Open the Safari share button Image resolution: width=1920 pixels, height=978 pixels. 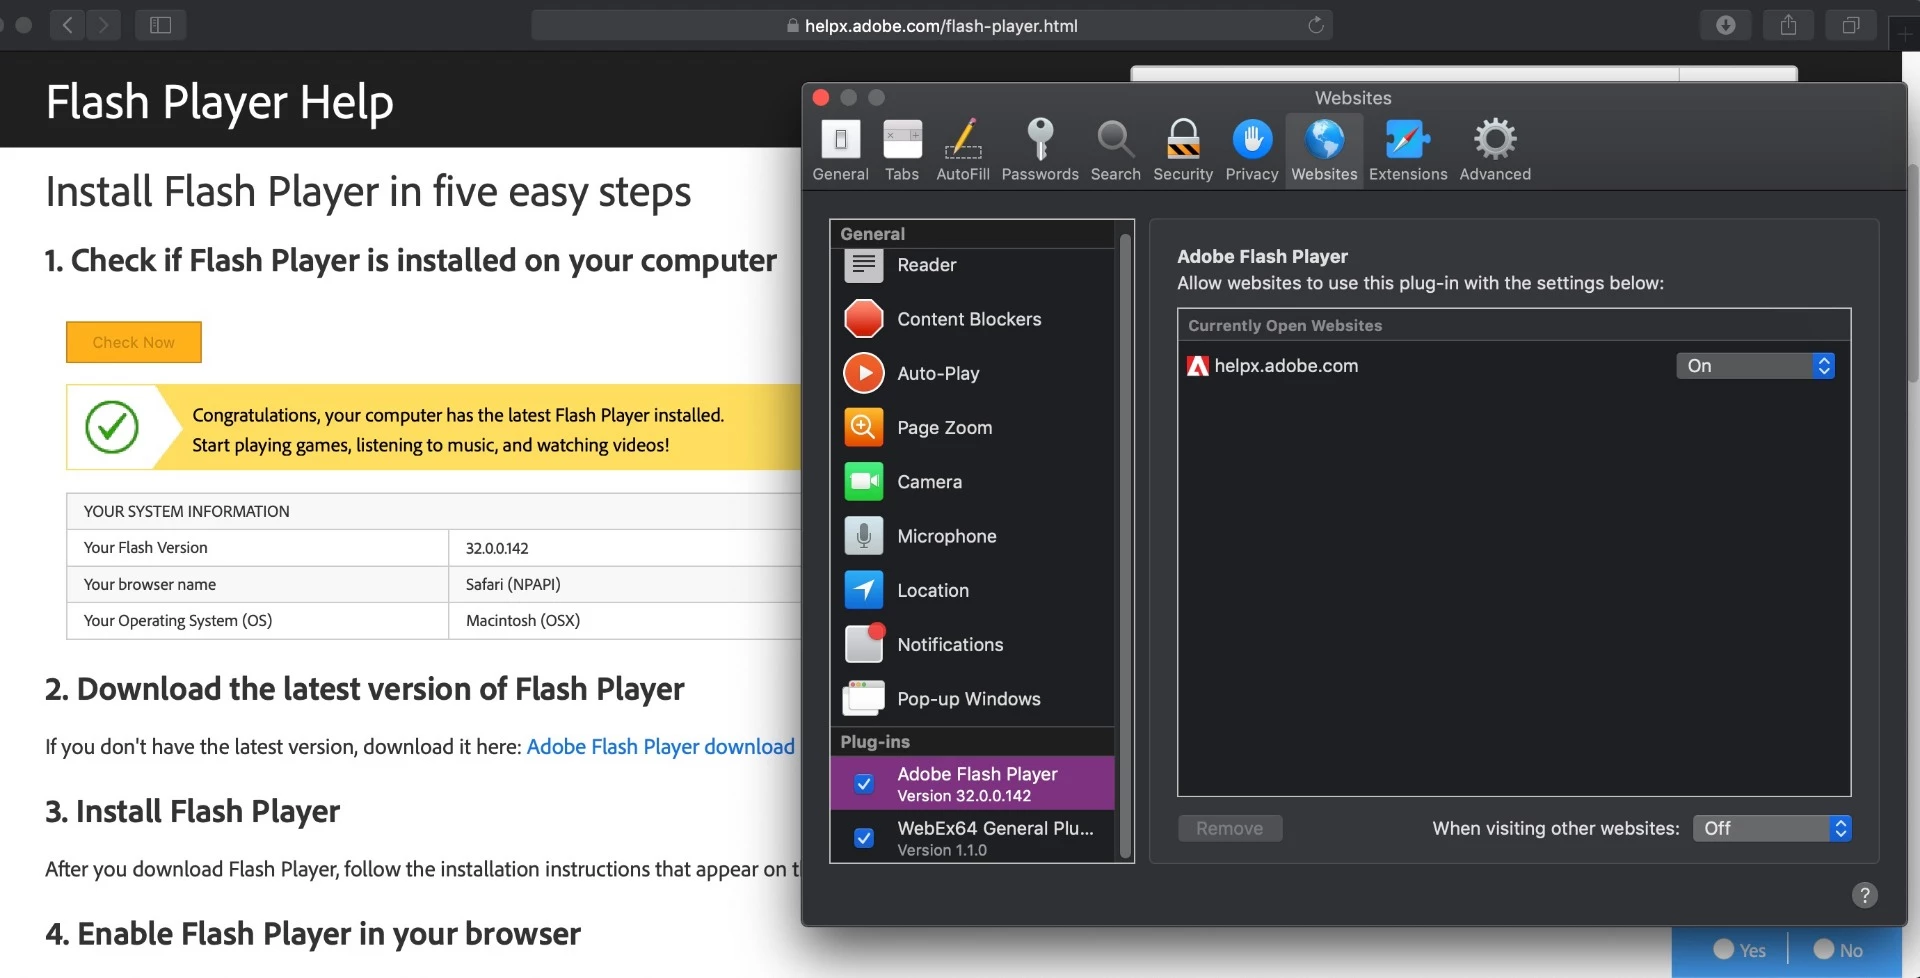pos(1788,25)
